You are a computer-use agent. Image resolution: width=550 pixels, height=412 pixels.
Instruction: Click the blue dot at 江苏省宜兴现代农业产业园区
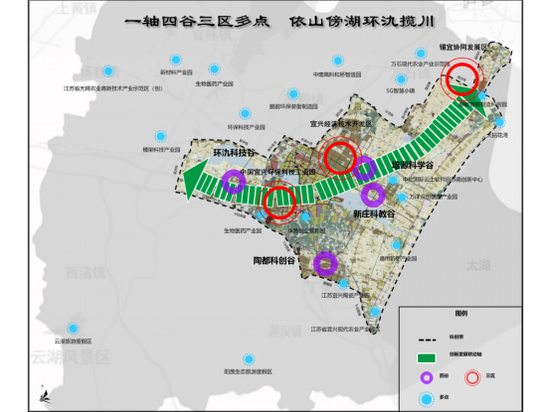[375, 311]
